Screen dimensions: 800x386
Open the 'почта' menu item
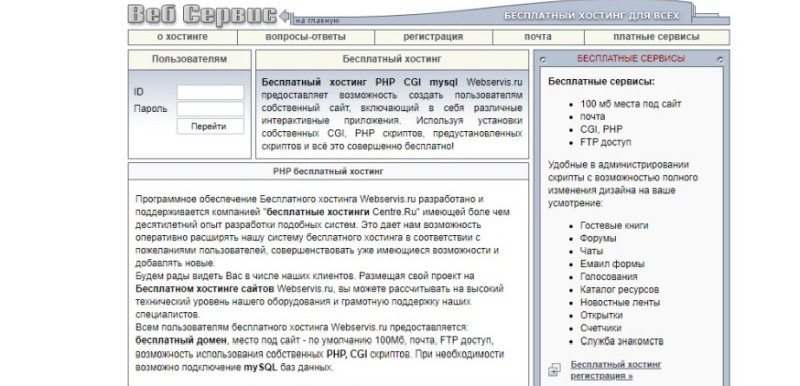tap(538, 37)
